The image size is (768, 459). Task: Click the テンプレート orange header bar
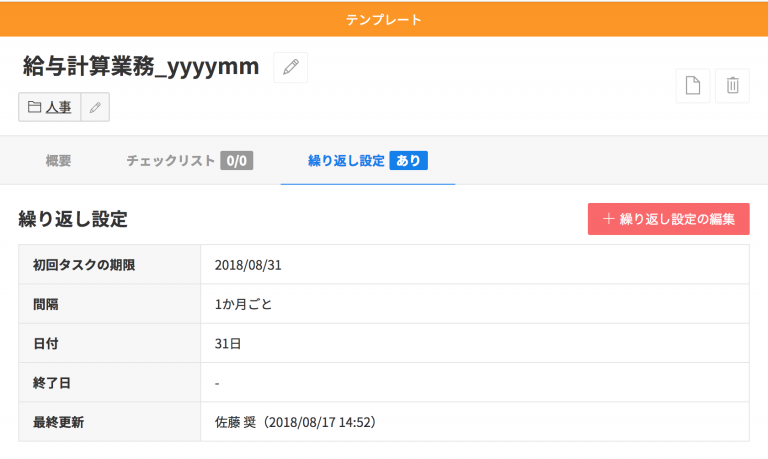(384, 19)
